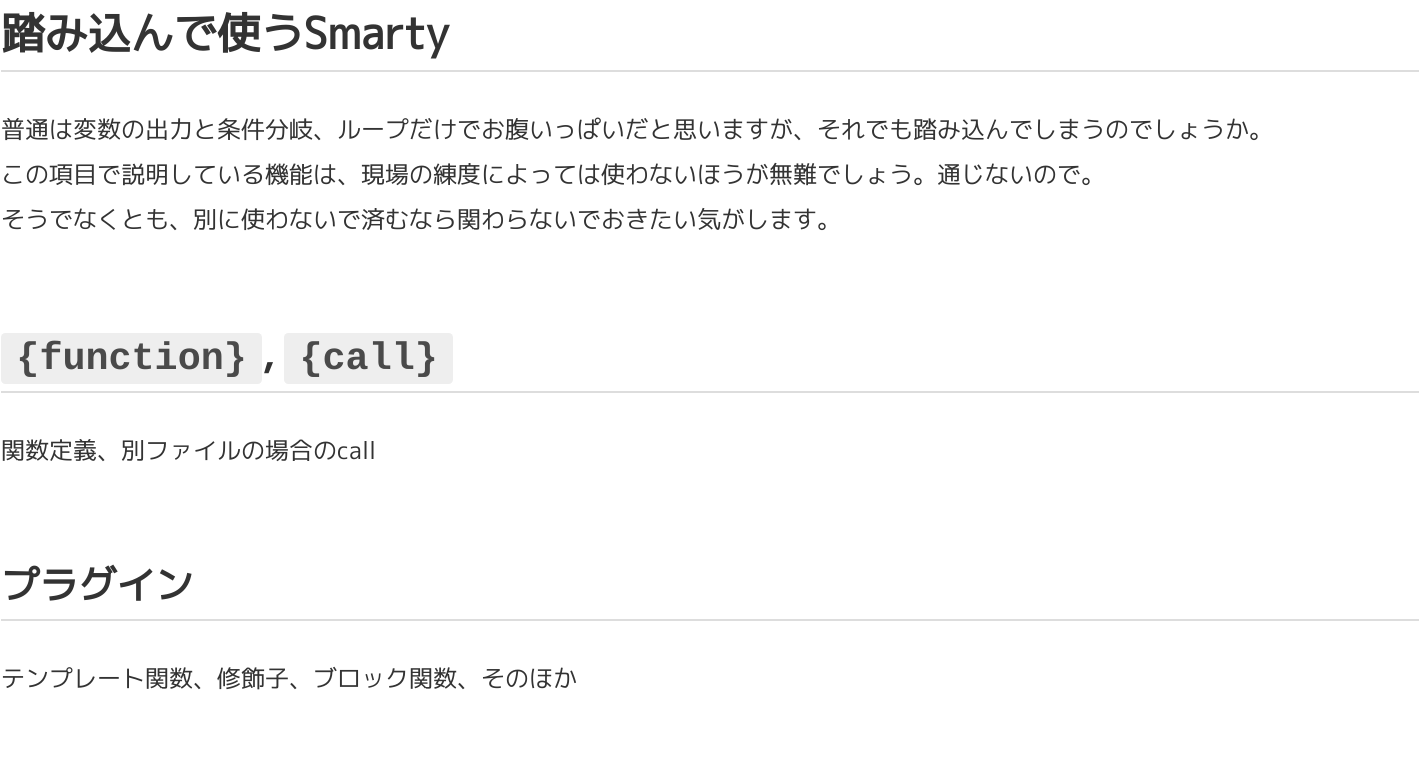
Task: Click the line starting with "そうでなくとも"
Action: pyautogui.click(x=417, y=219)
